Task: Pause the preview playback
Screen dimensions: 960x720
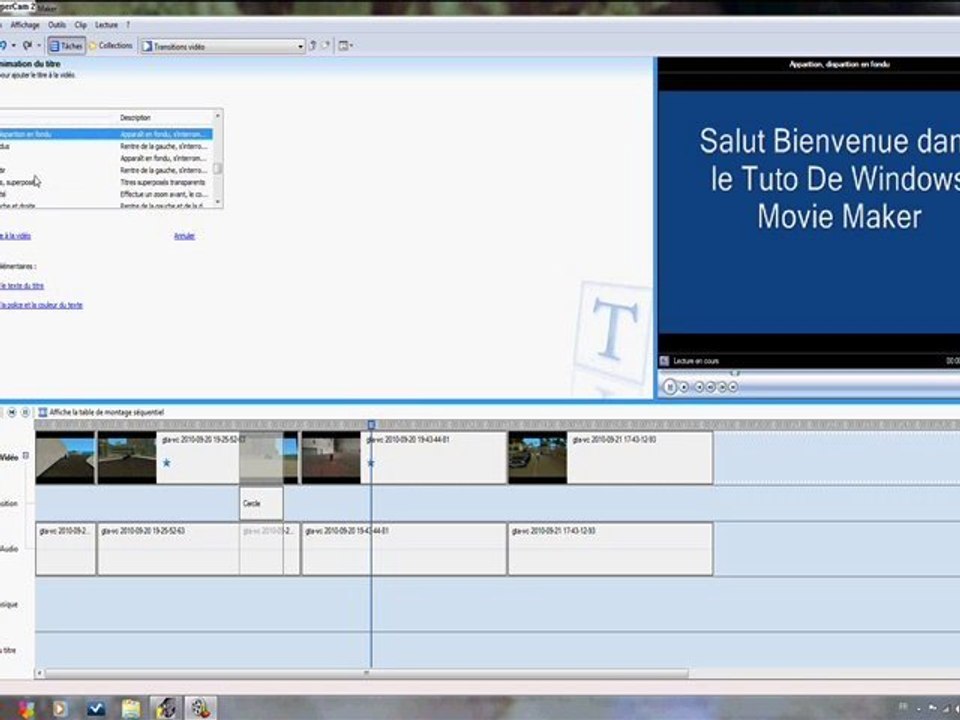Action: 670,387
